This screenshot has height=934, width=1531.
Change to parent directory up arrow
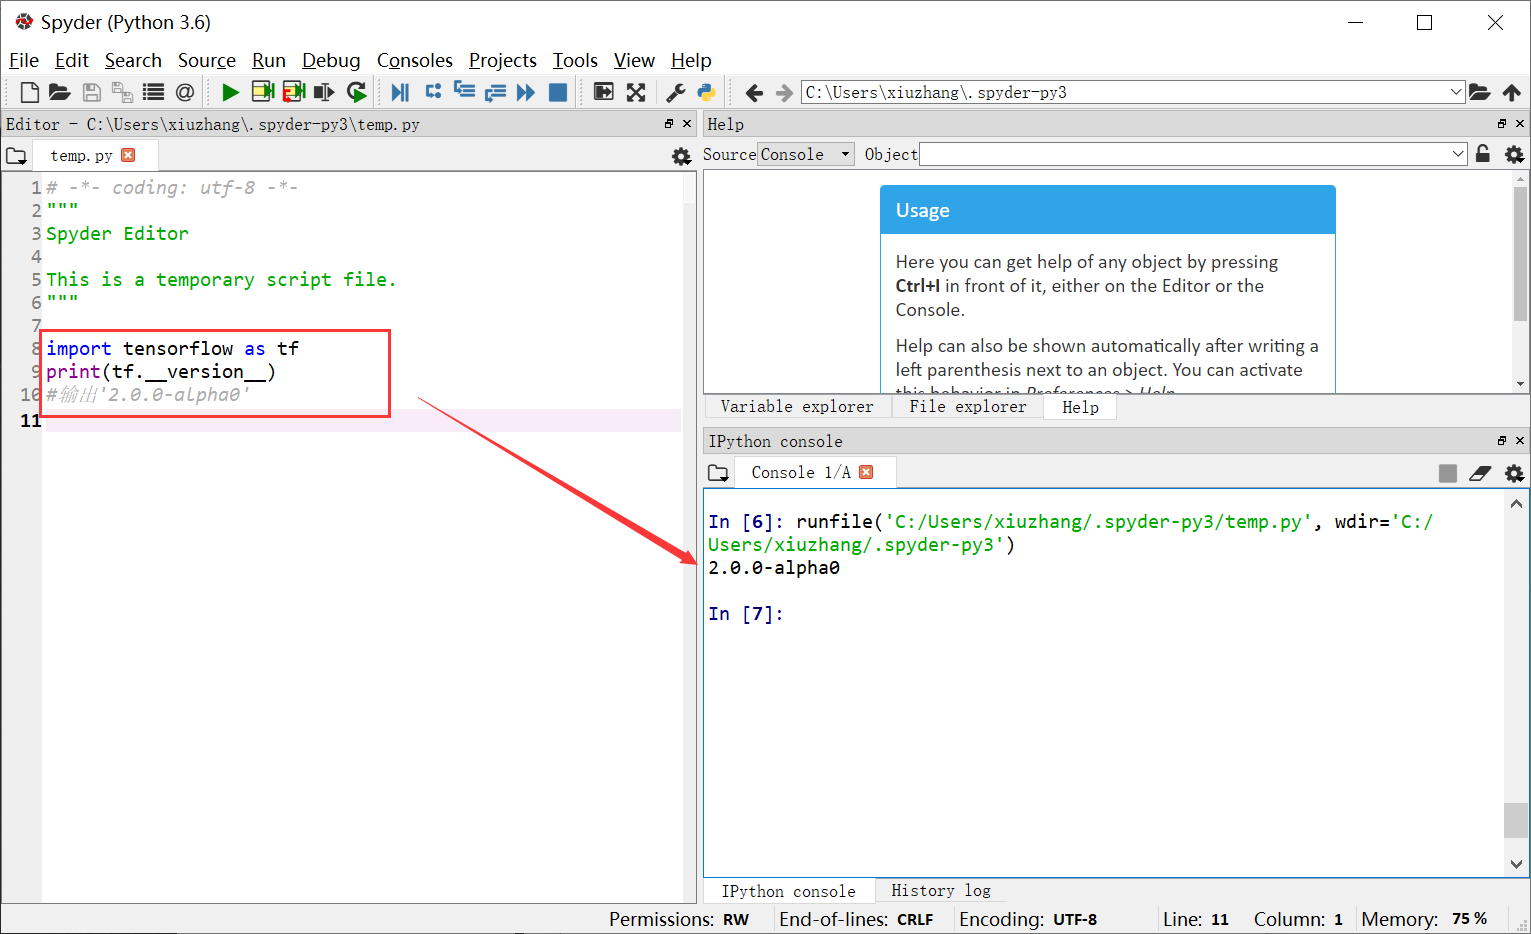point(1512,92)
